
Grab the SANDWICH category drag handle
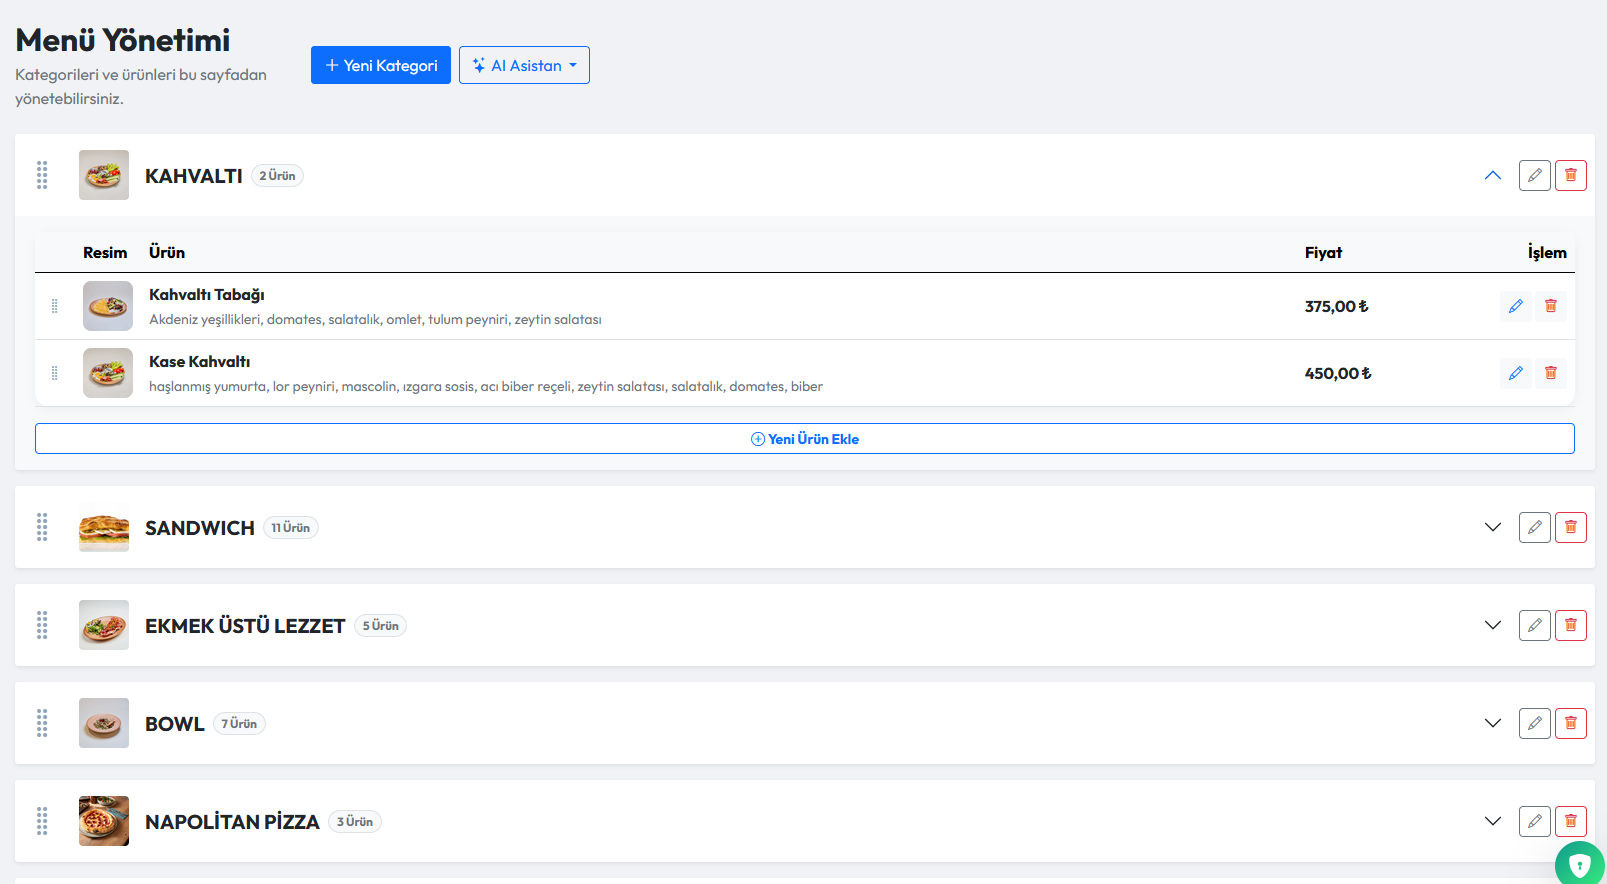[x=42, y=527]
